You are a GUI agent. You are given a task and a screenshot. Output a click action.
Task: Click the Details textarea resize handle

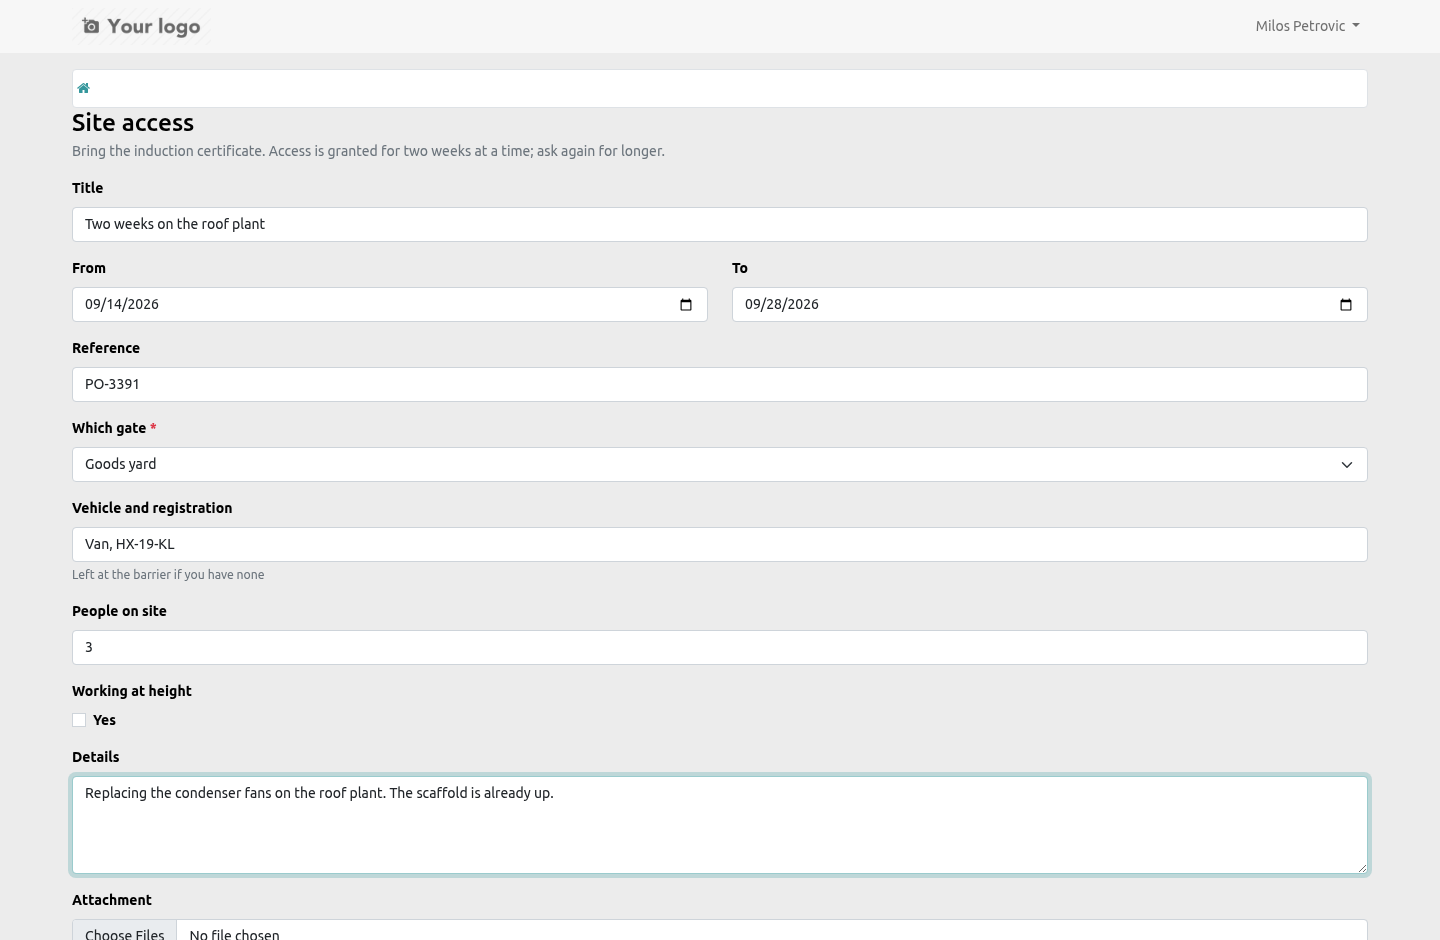click(1361, 868)
